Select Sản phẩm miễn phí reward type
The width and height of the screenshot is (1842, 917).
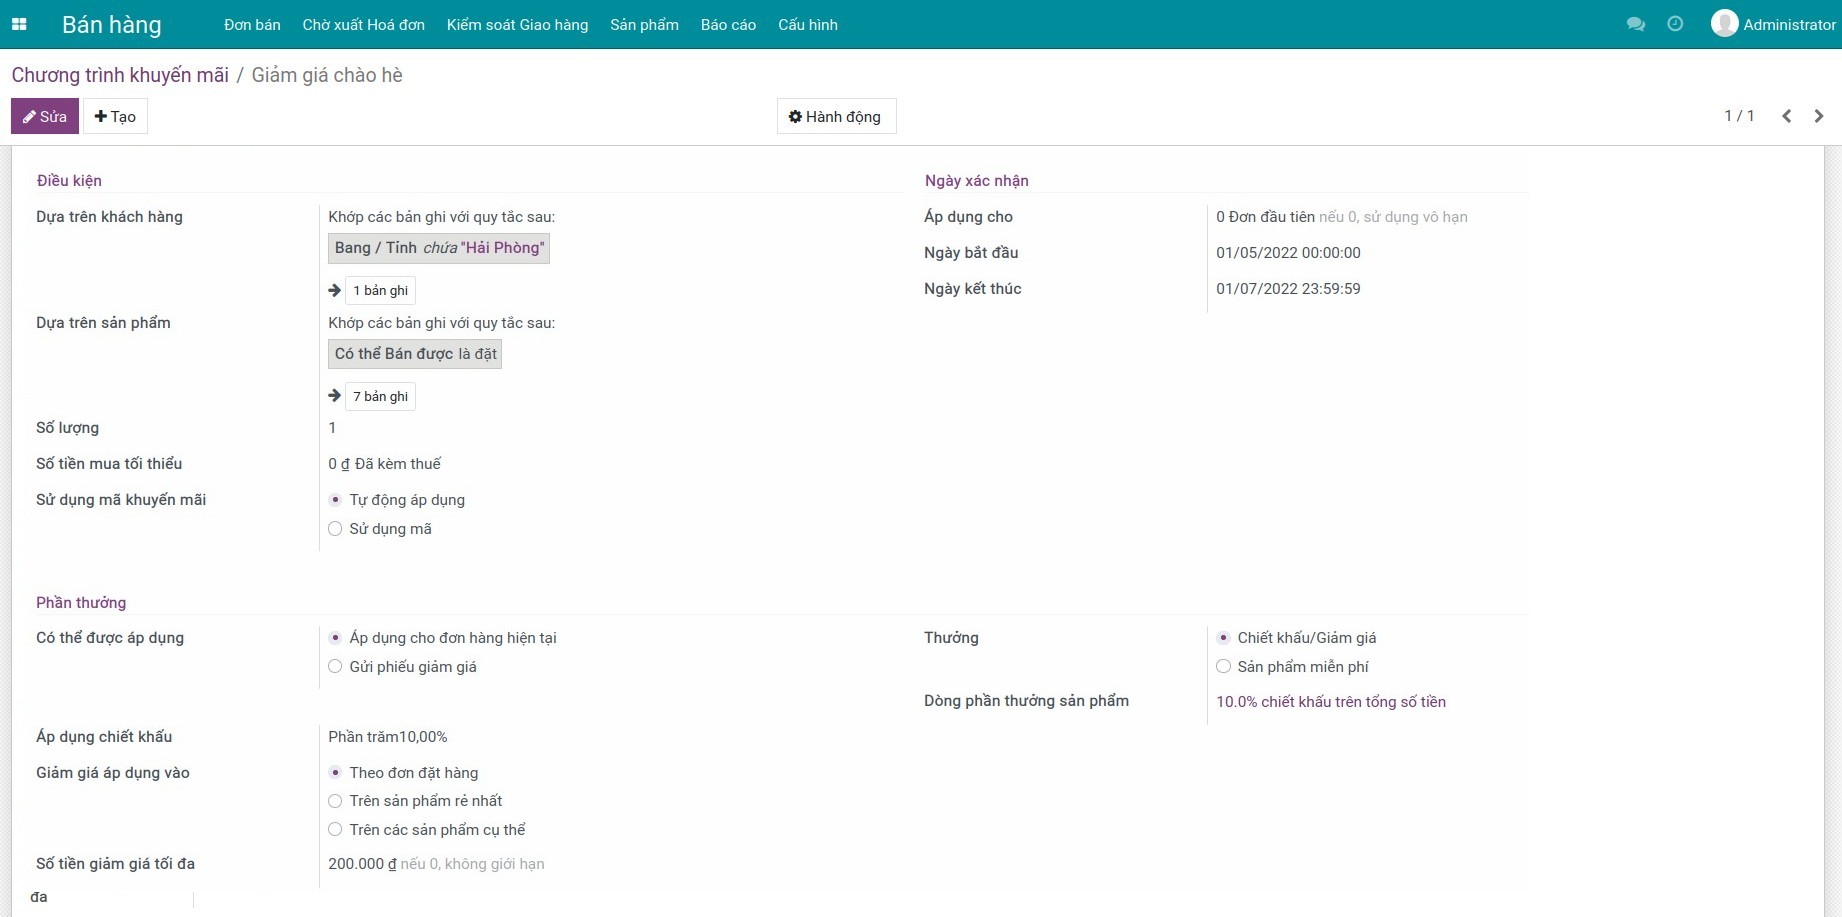tap(1223, 667)
